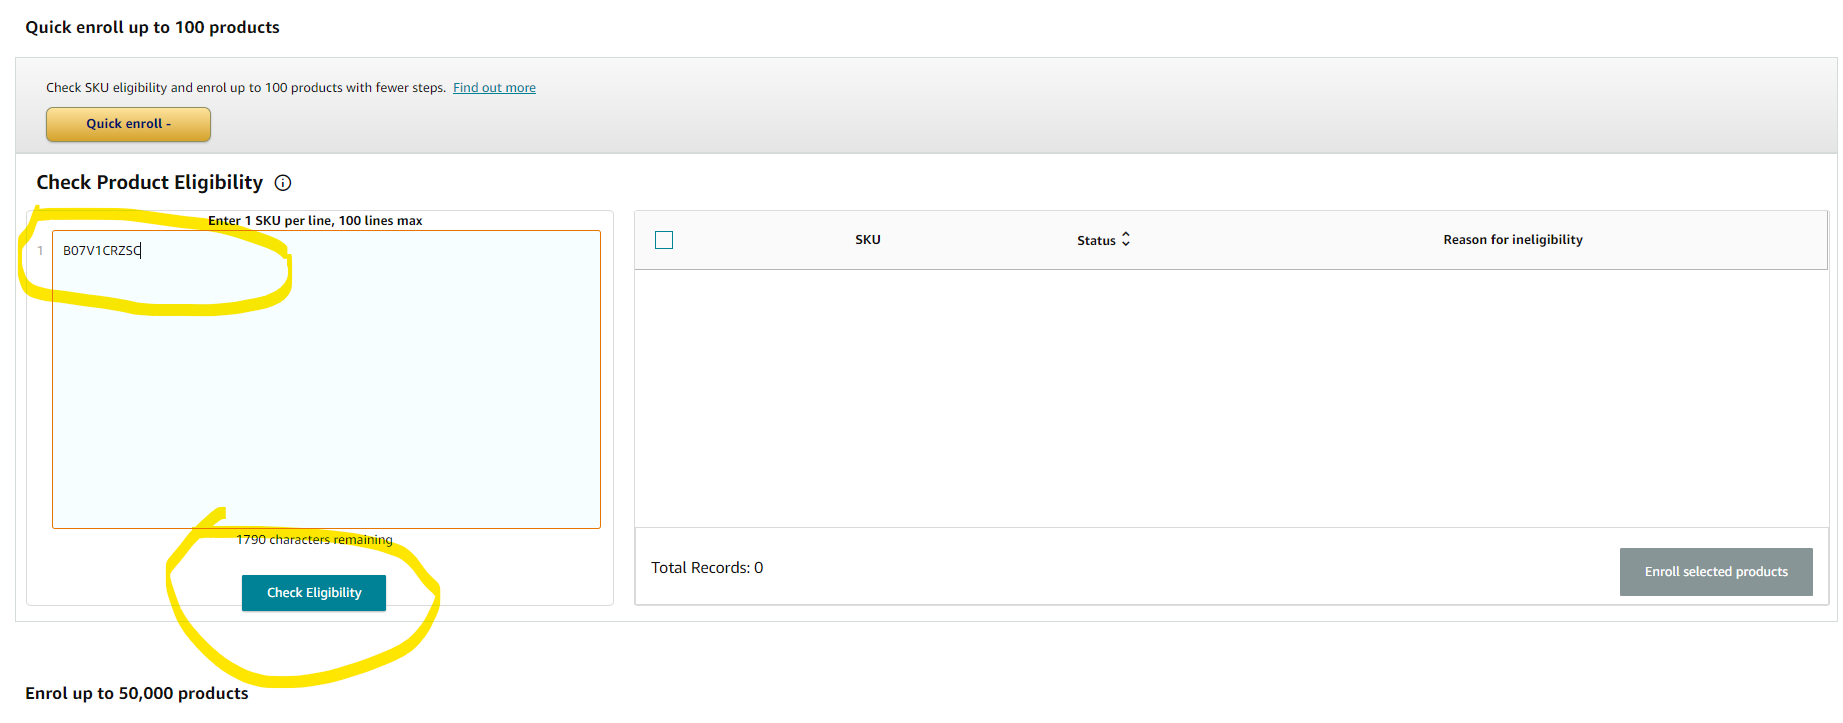The height and width of the screenshot is (723, 1843).
Task: Click the Total Records: 0 label
Action: pos(707,568)
